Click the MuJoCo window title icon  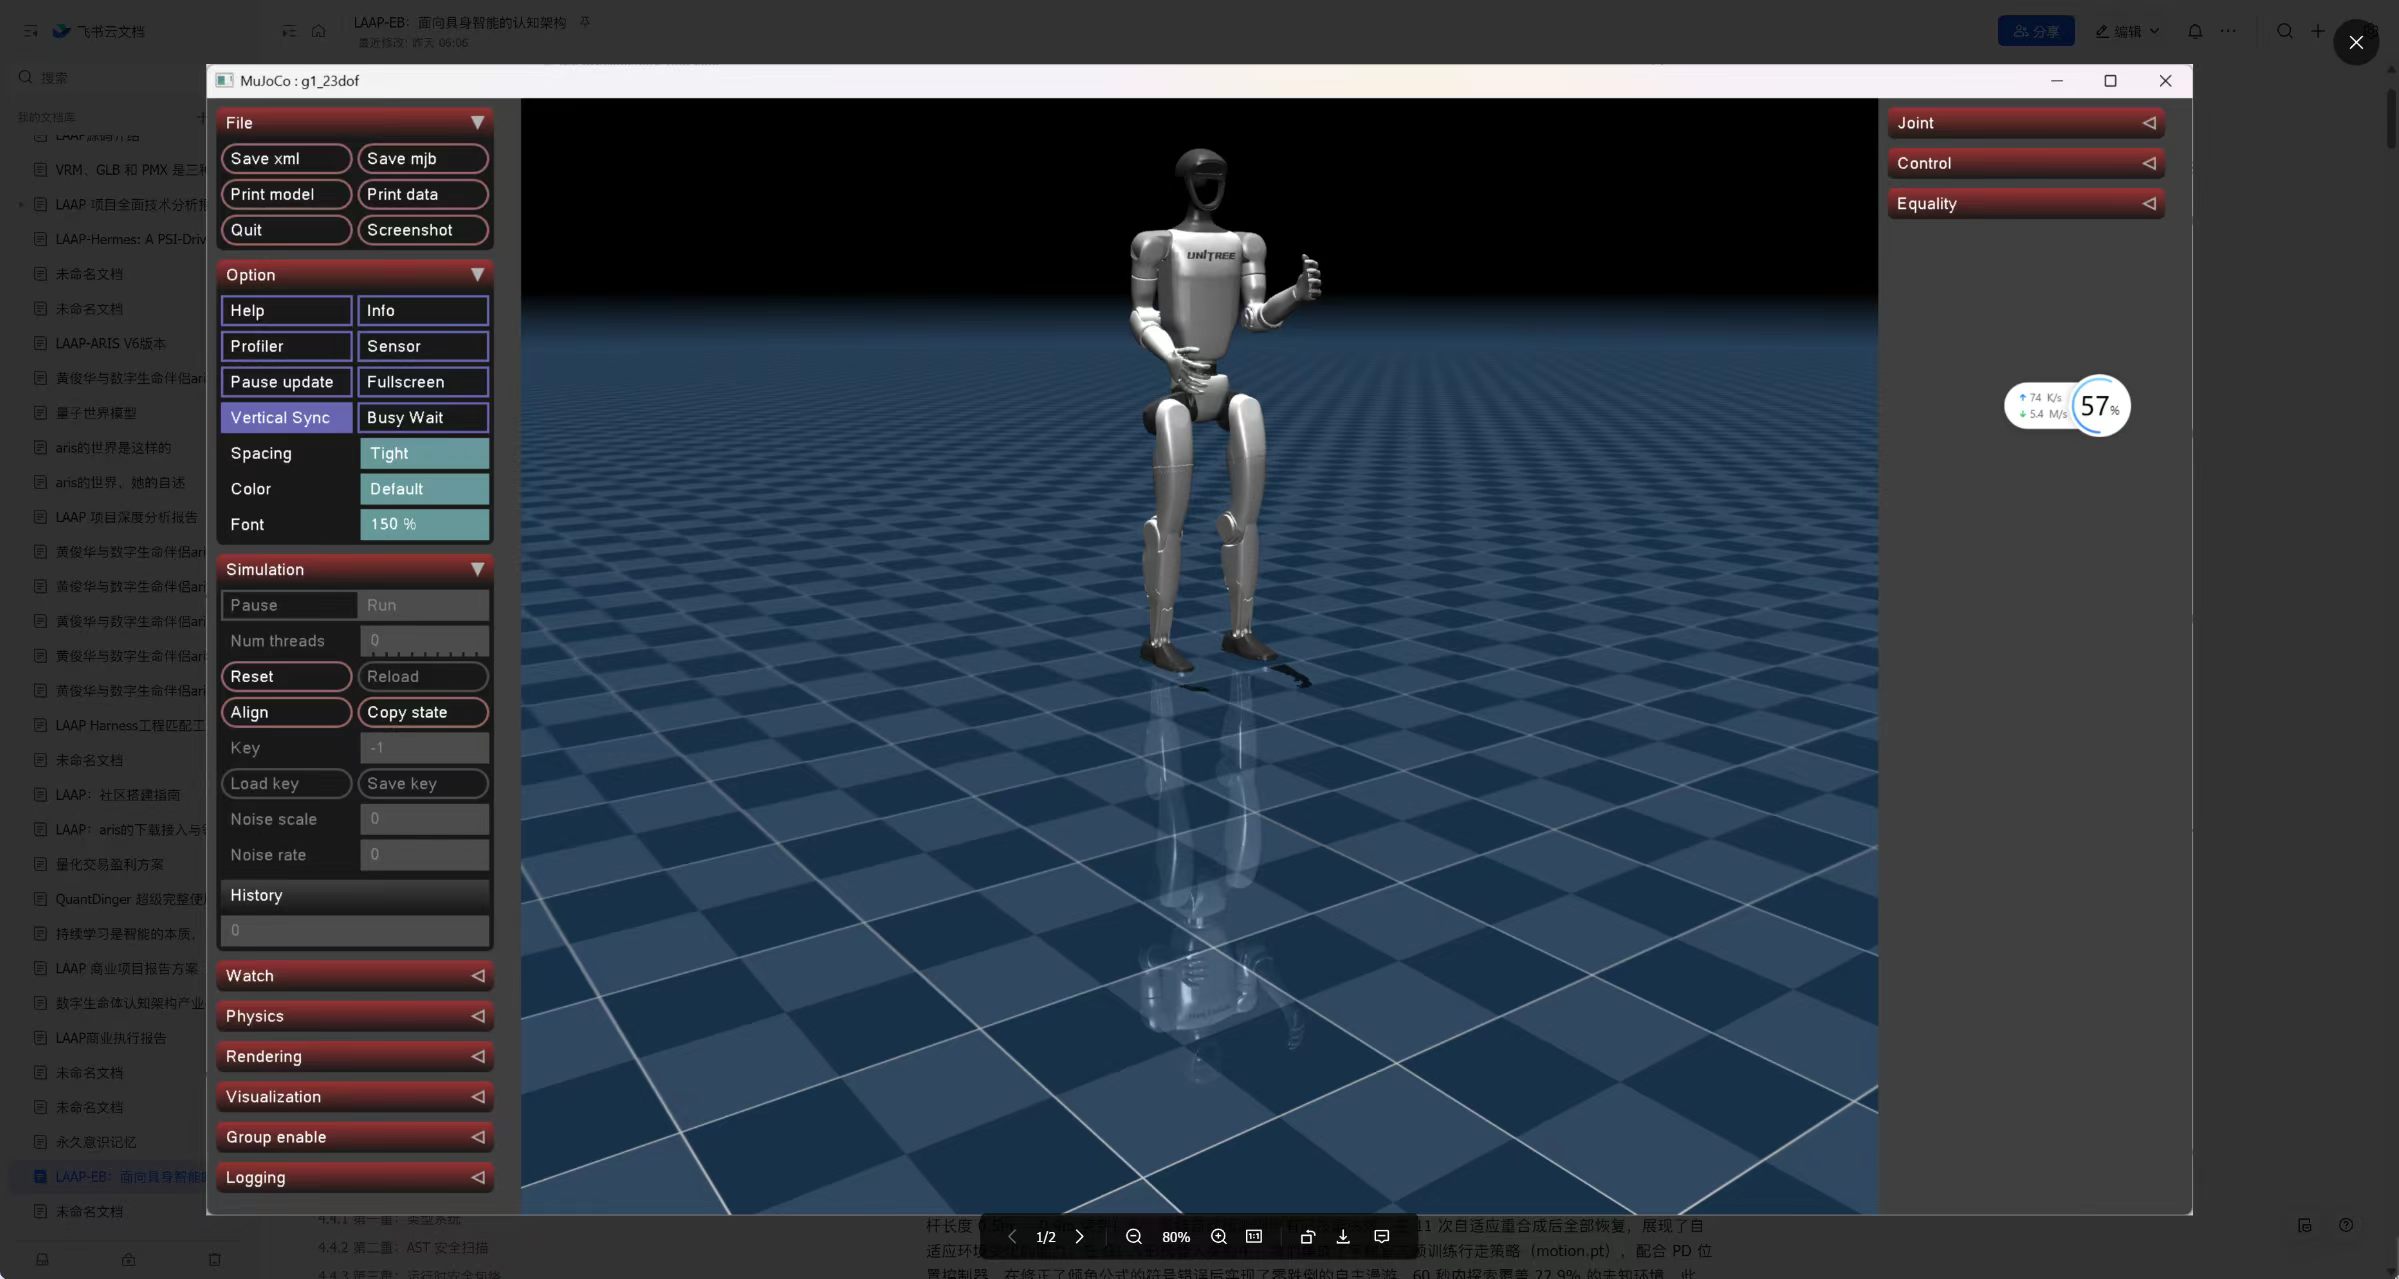coord(224,80)
